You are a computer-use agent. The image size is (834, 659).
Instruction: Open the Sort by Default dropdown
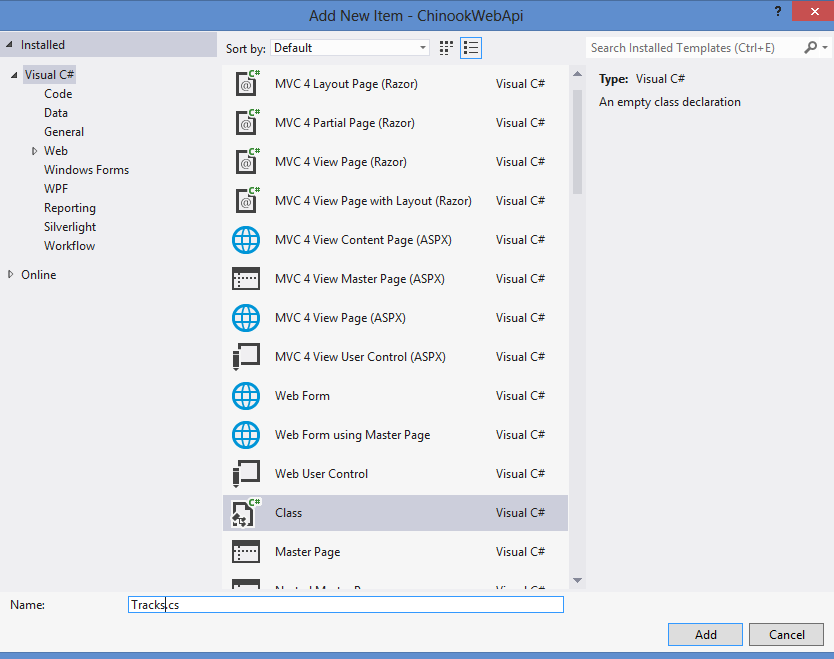[350, 48]
